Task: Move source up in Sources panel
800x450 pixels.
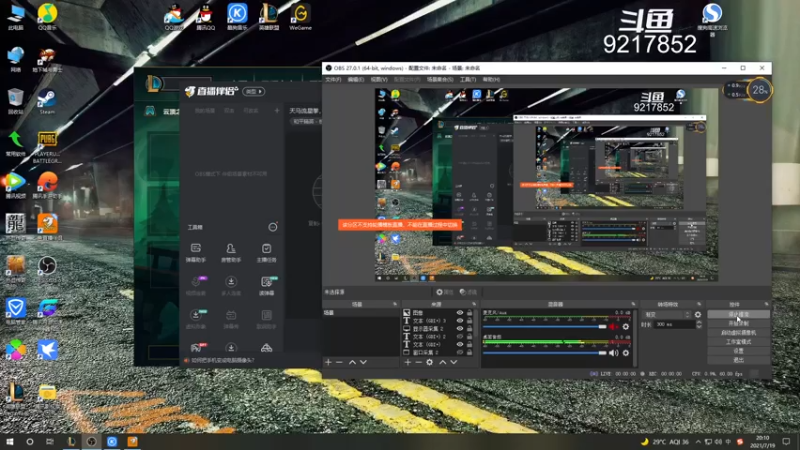Action: tap(442, 362)
